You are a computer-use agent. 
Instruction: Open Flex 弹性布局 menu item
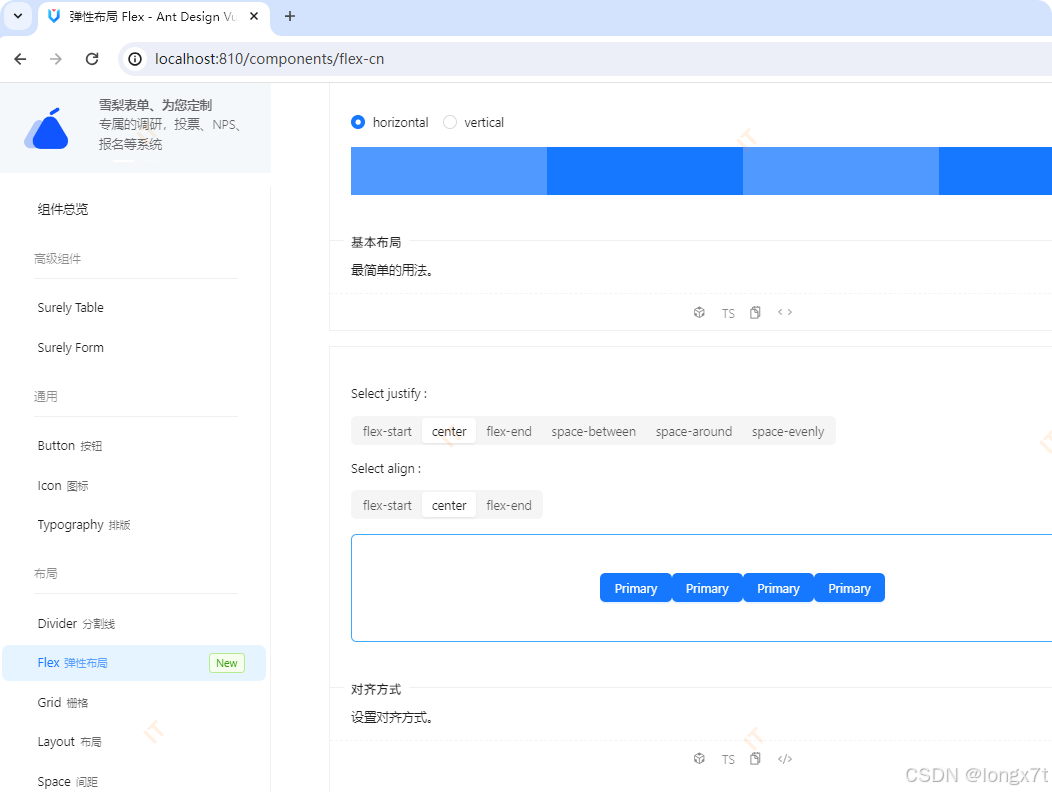coord(134,663)
